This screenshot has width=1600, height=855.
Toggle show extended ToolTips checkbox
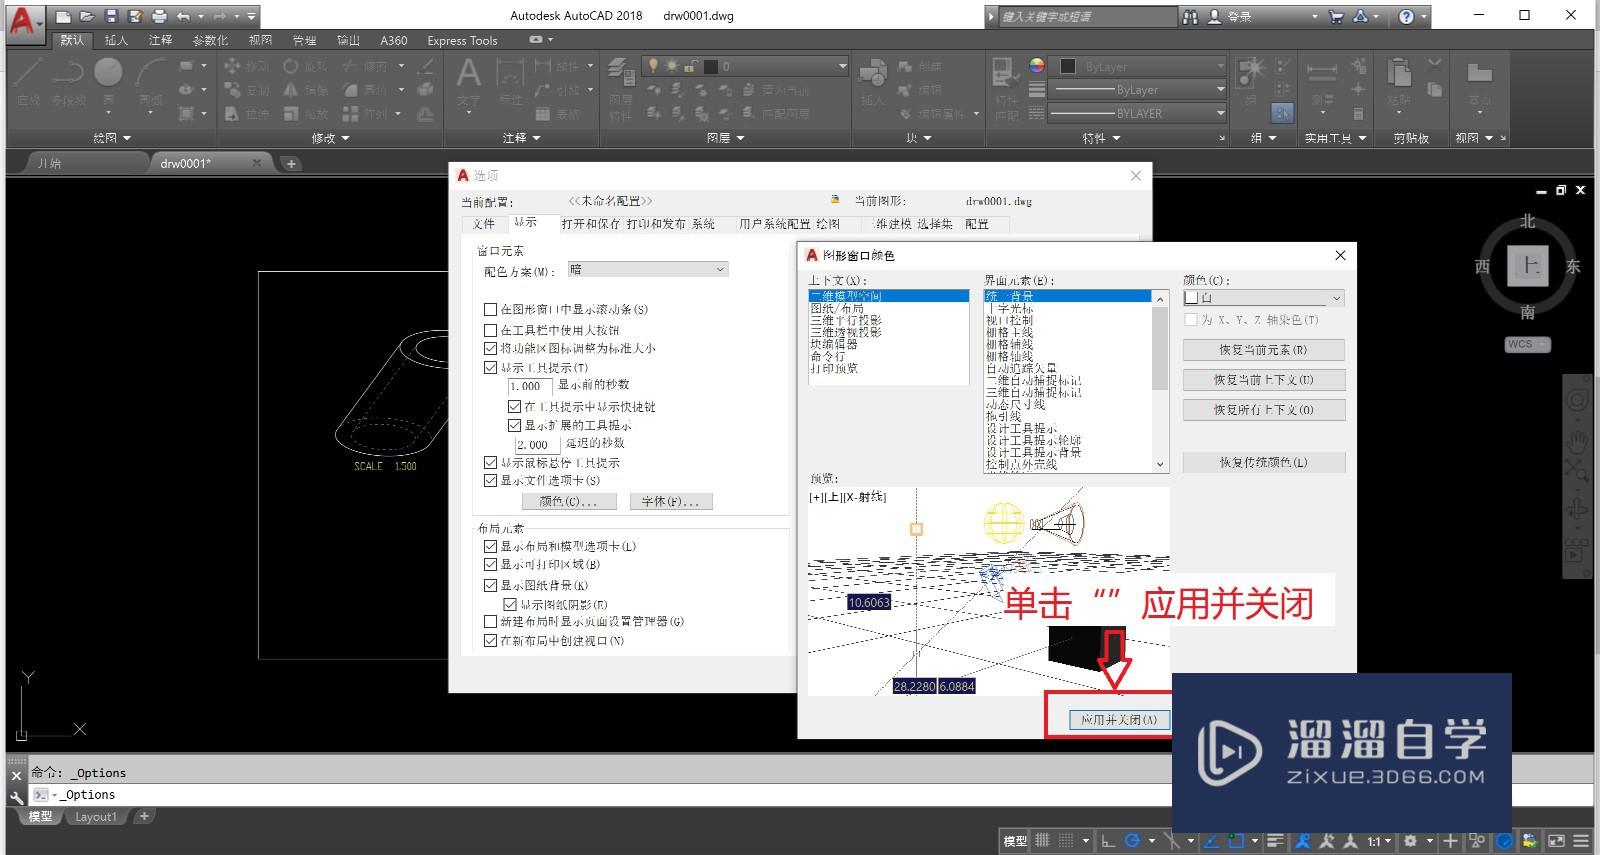pos(514,425)
